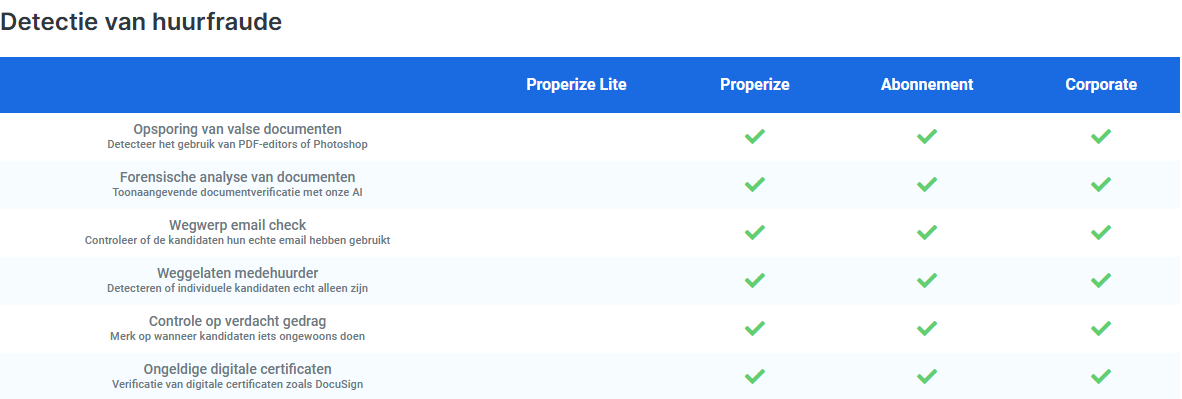Select the Properize Lite column header

pos(576,84)
